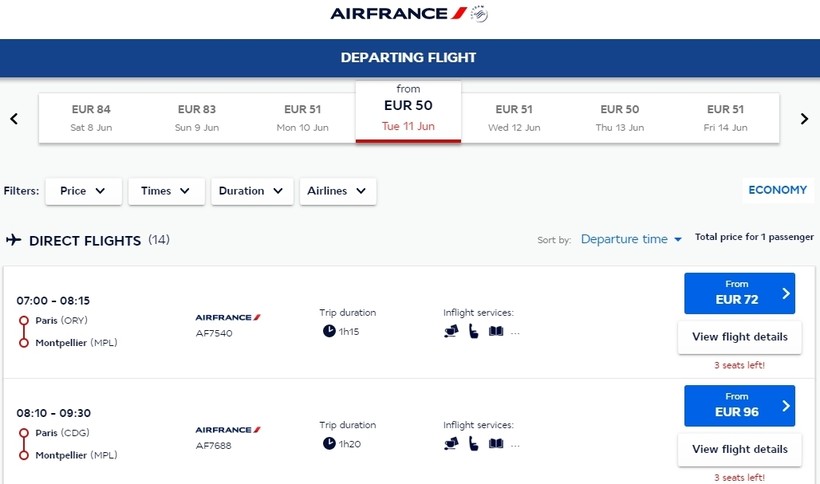This screenshot has width=820, height=484.
Task: Go to previous dates with left arrow
Action: [14, 119]
